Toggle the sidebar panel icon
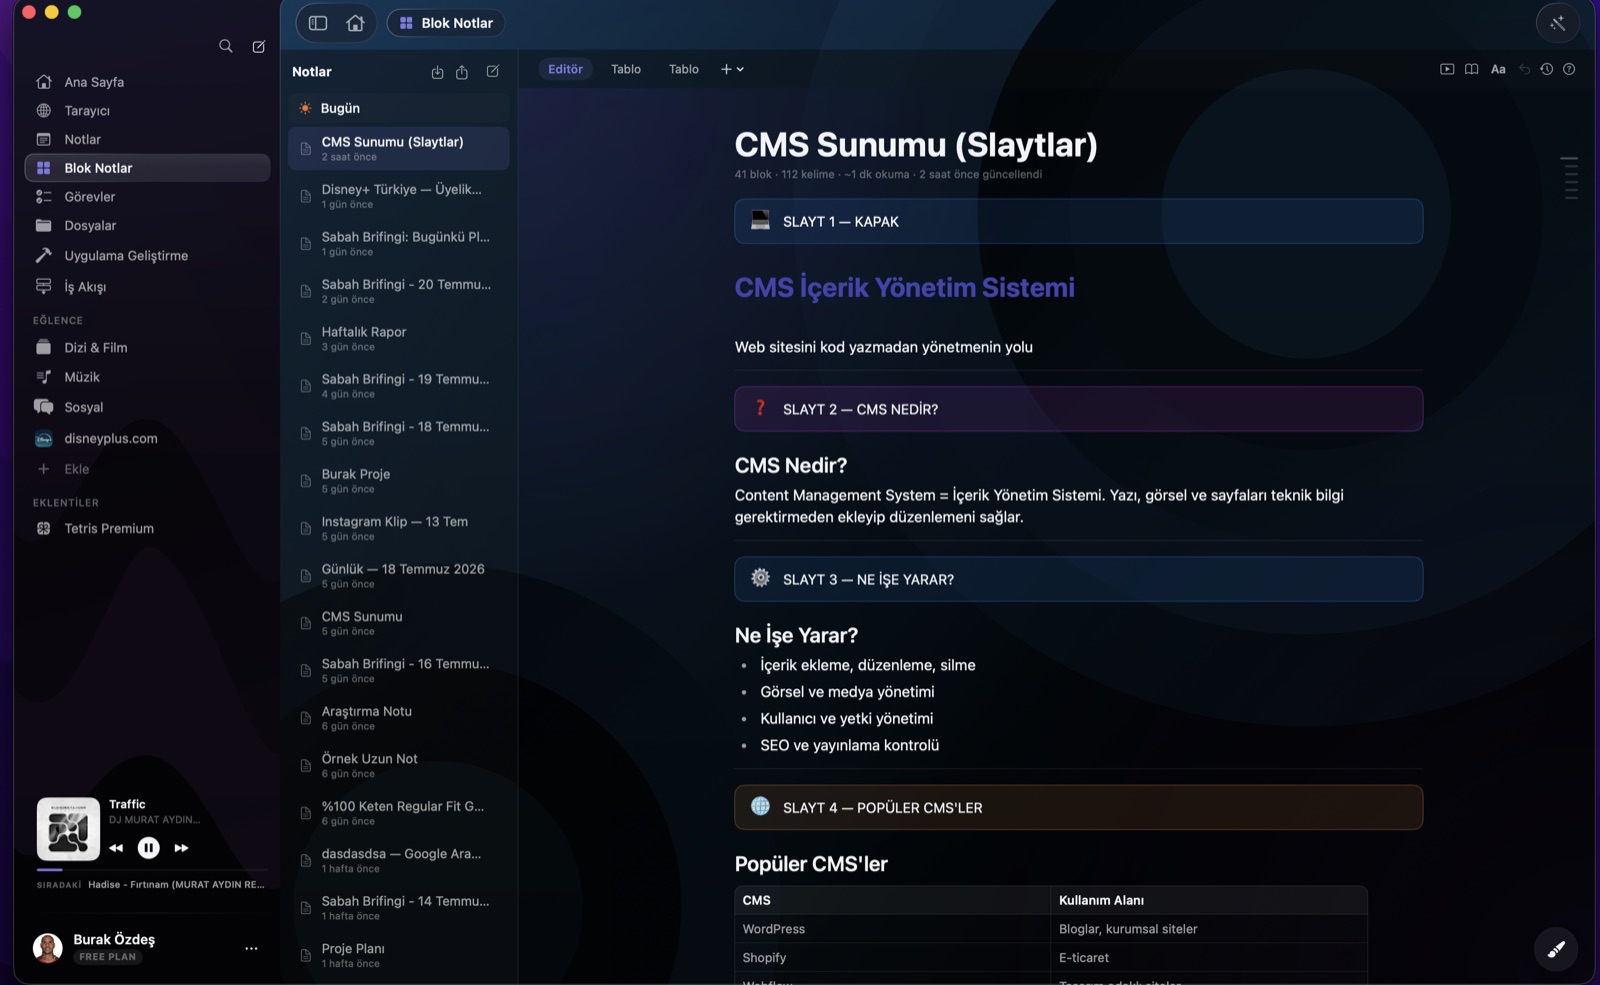The height and width of the screenshot is (985, 1600). coord(318,23)
